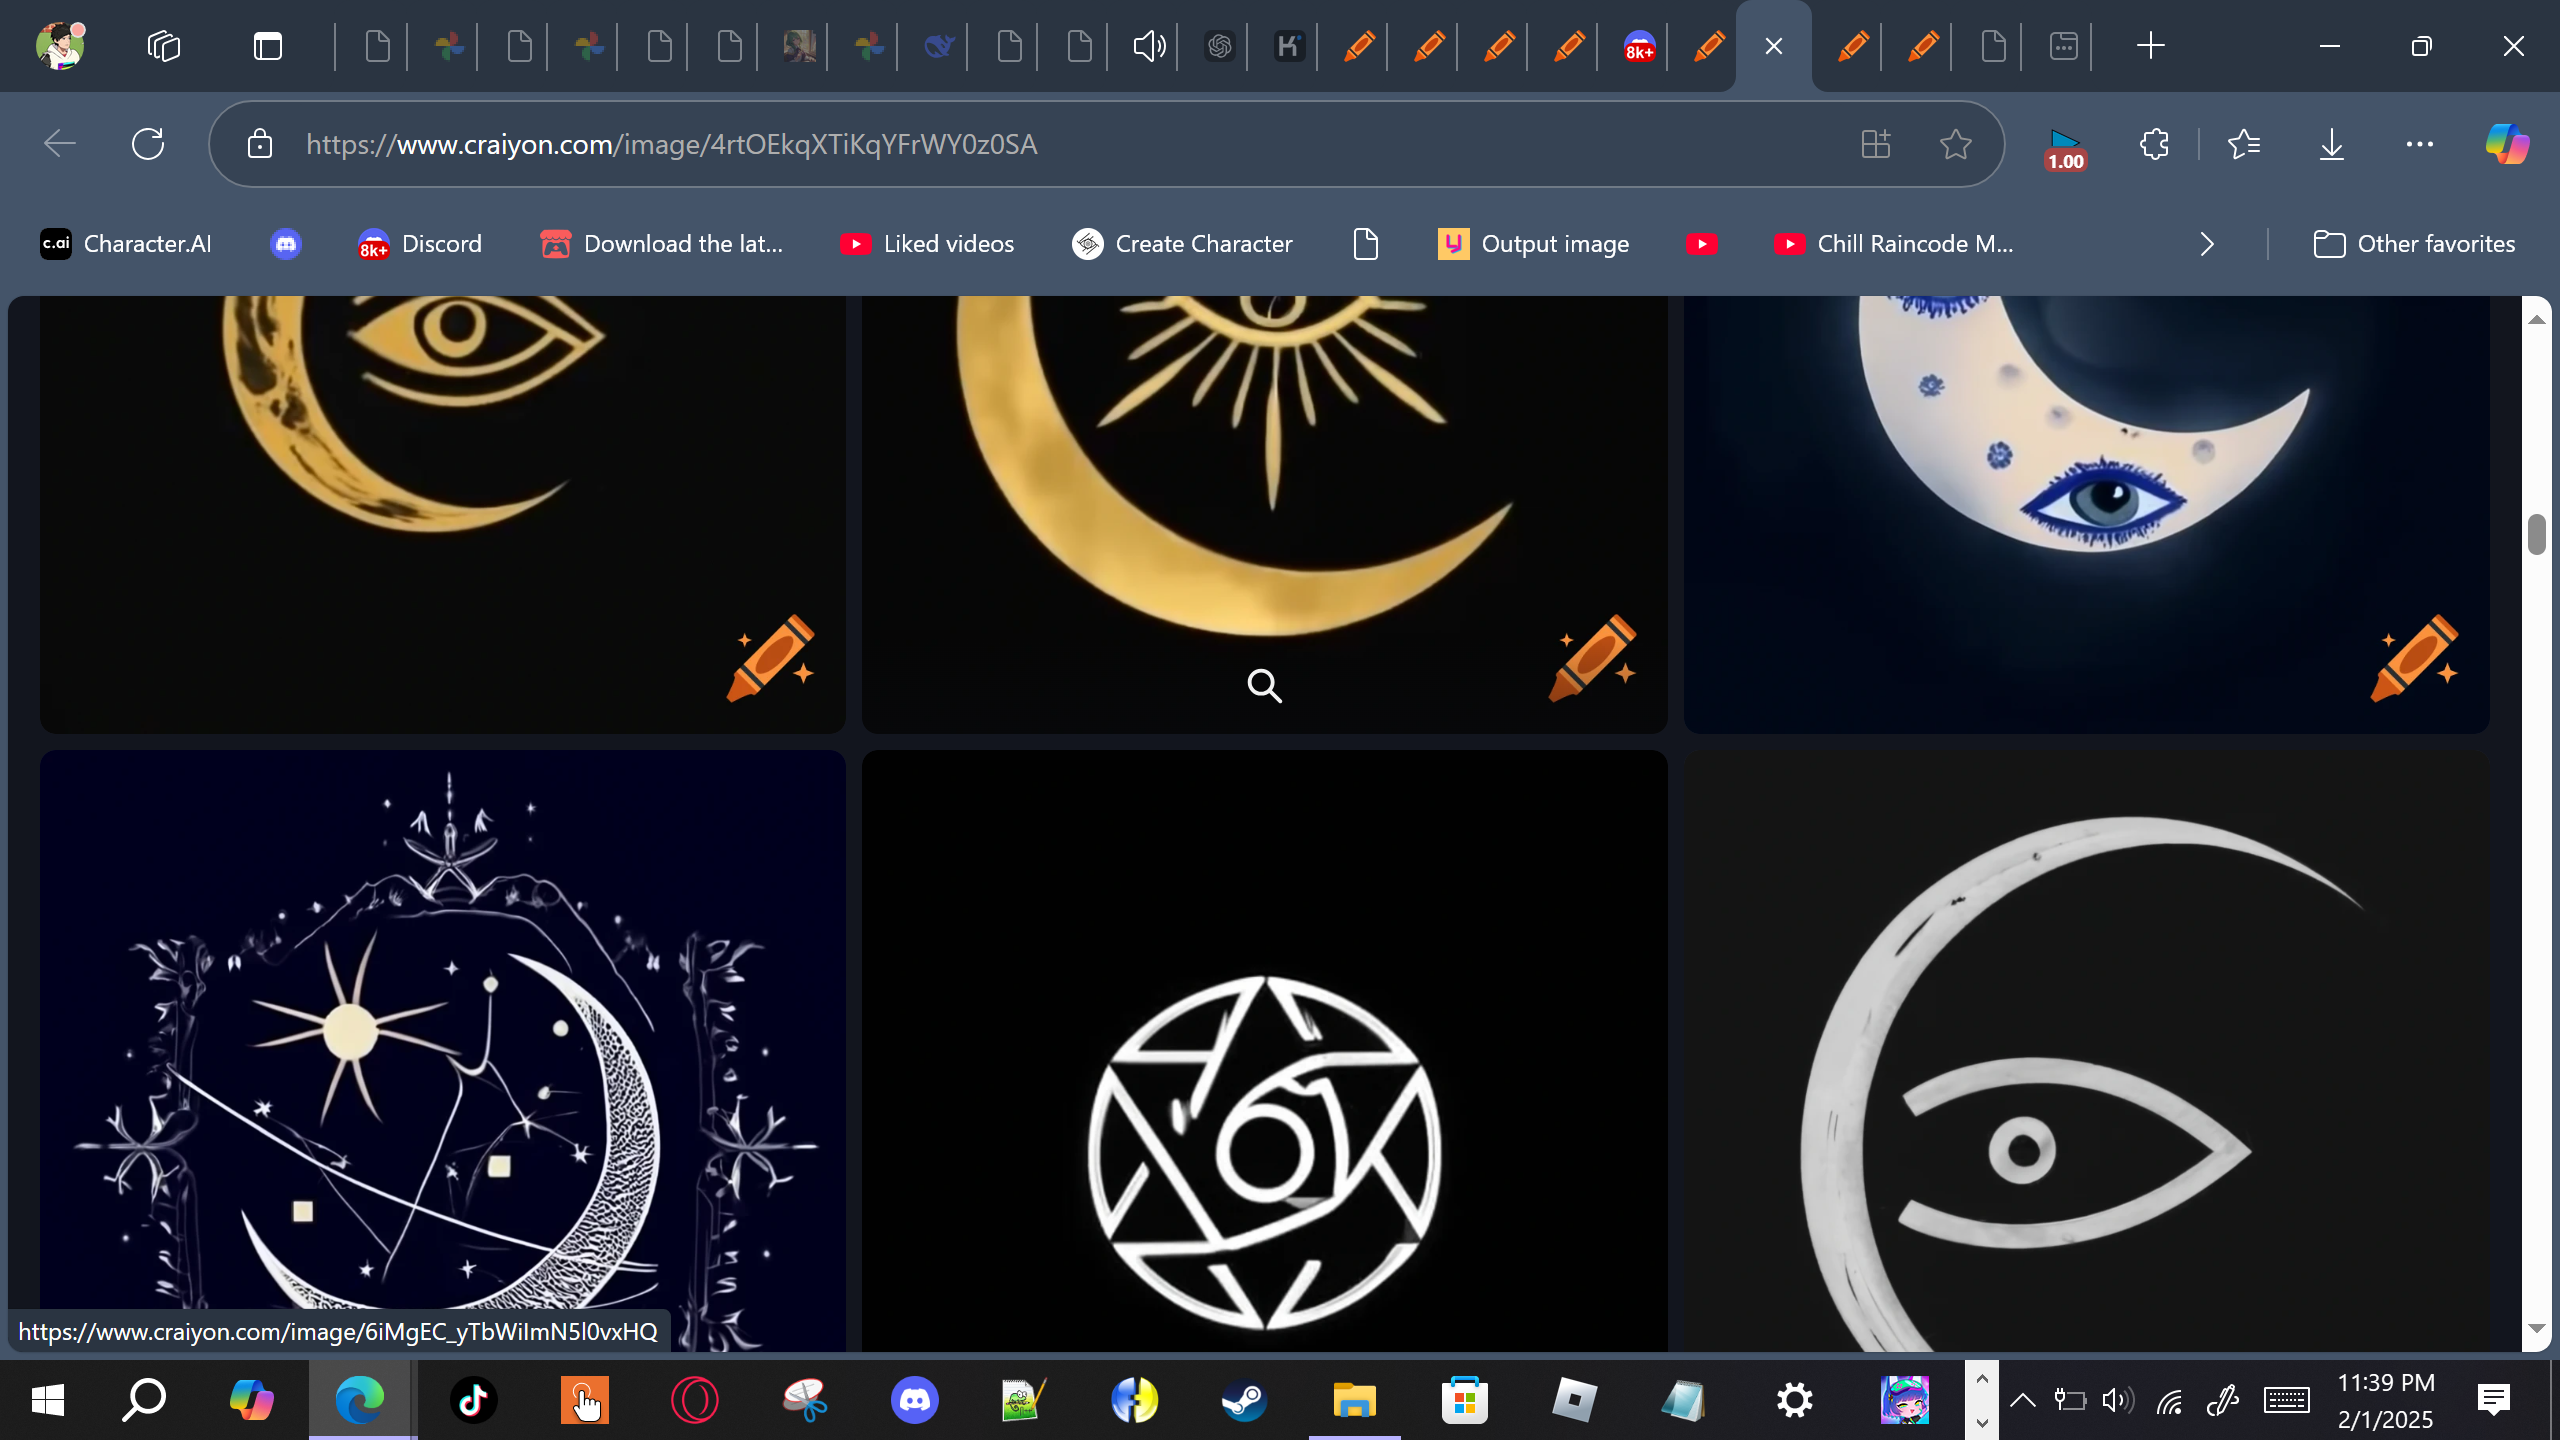This screenshot has height=1440, width=2560.
Task: Open the Downloads arrow icon
Action: tap(2331, 144)
